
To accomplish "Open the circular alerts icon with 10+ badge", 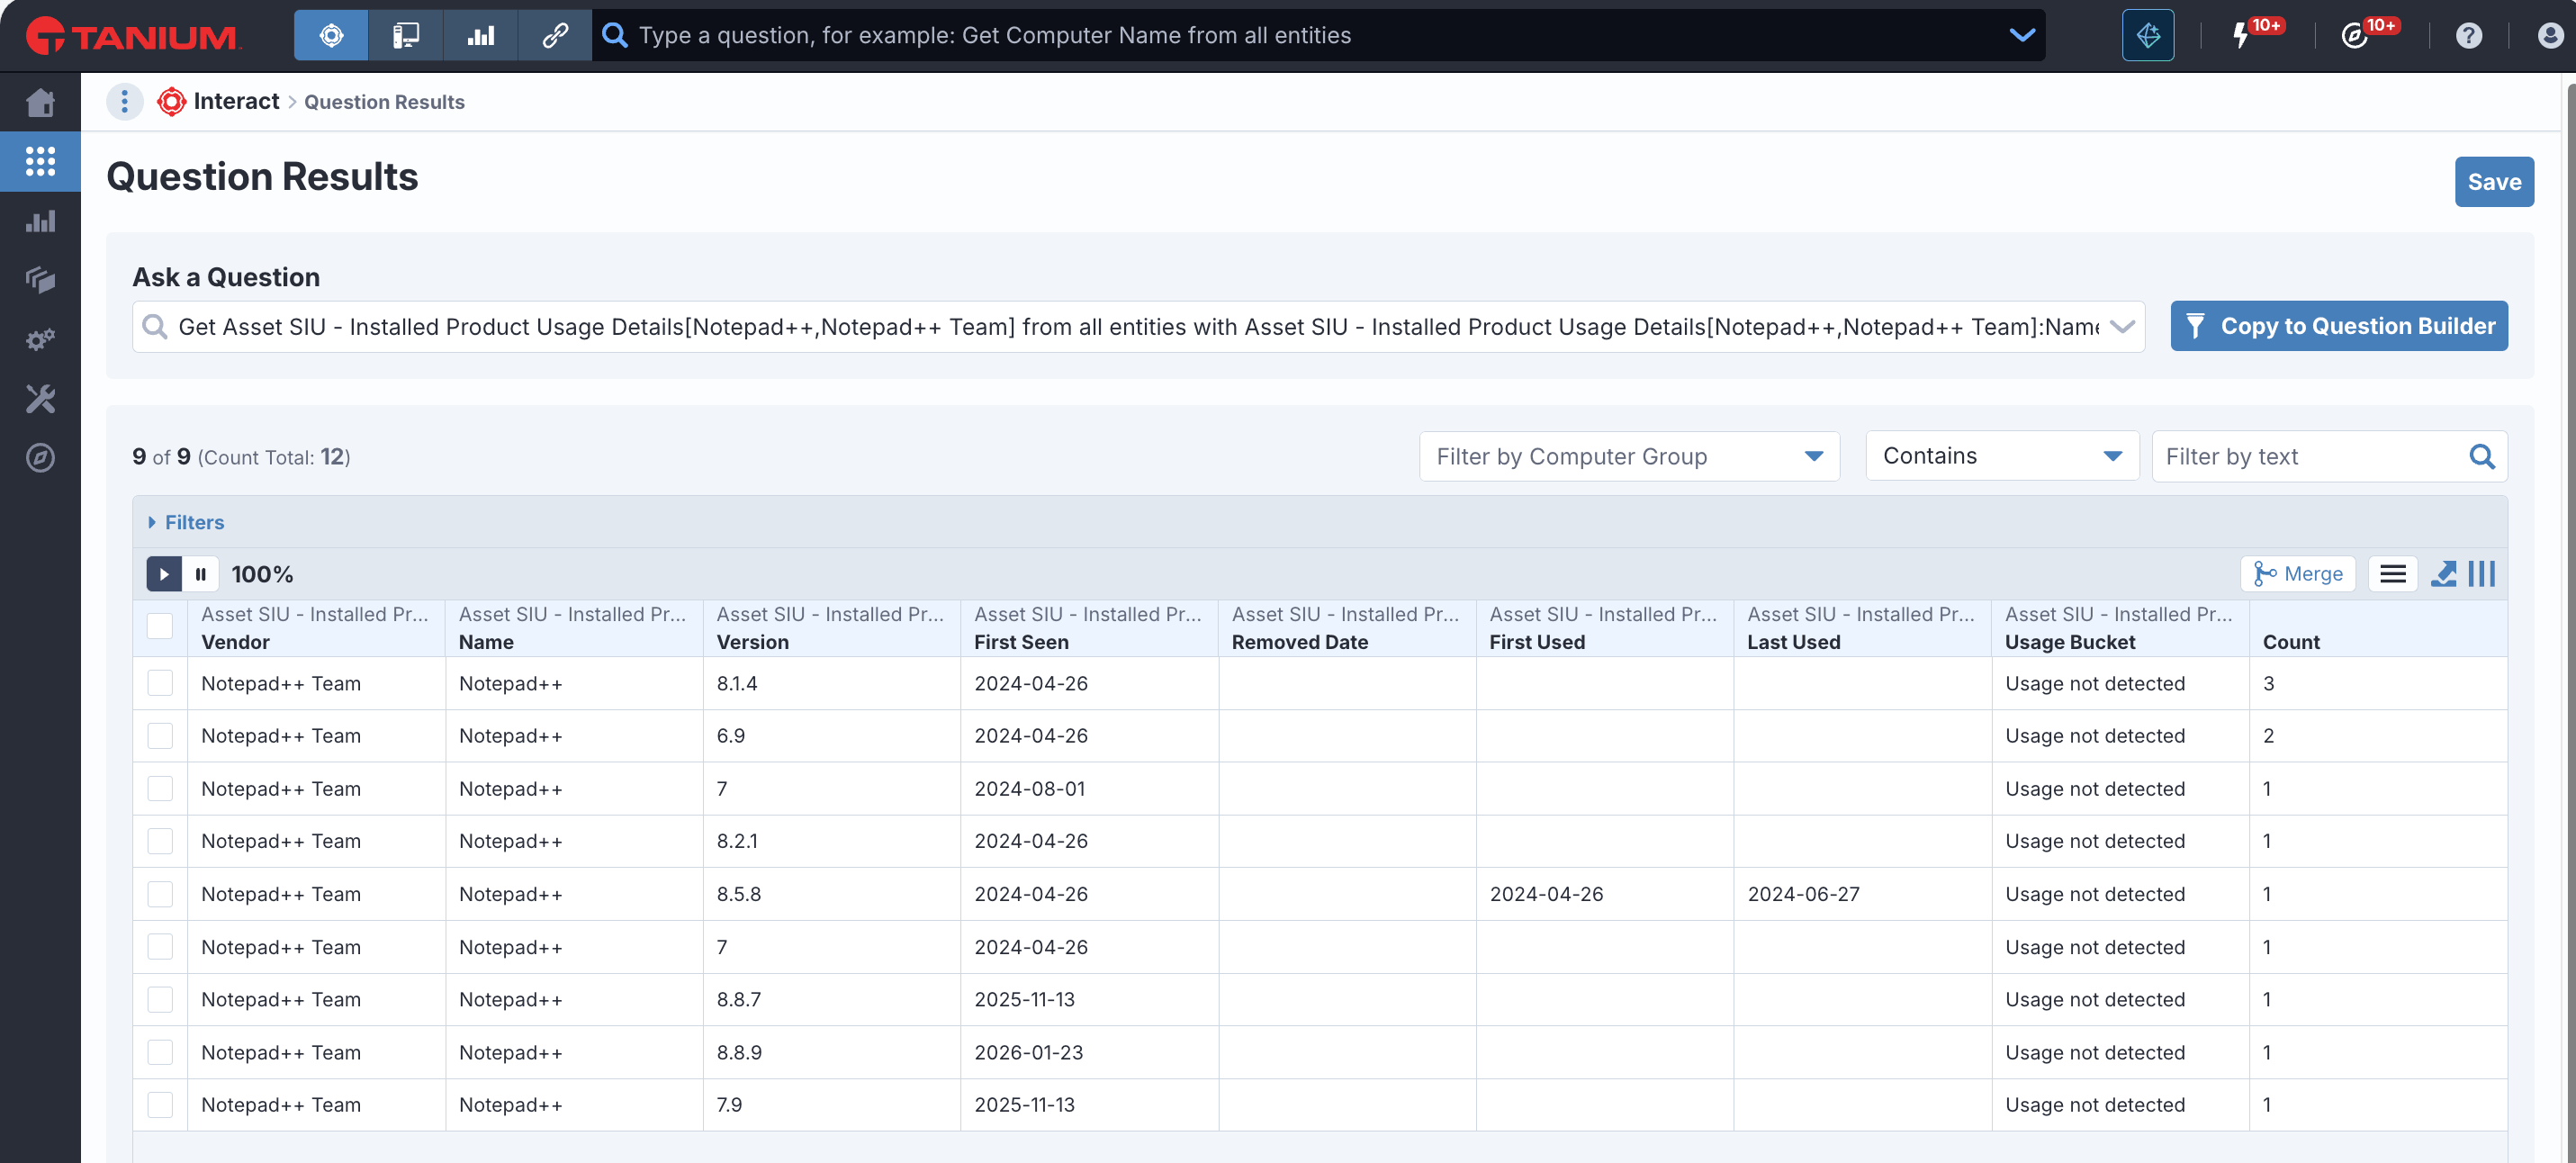I will coord(2355,36).
